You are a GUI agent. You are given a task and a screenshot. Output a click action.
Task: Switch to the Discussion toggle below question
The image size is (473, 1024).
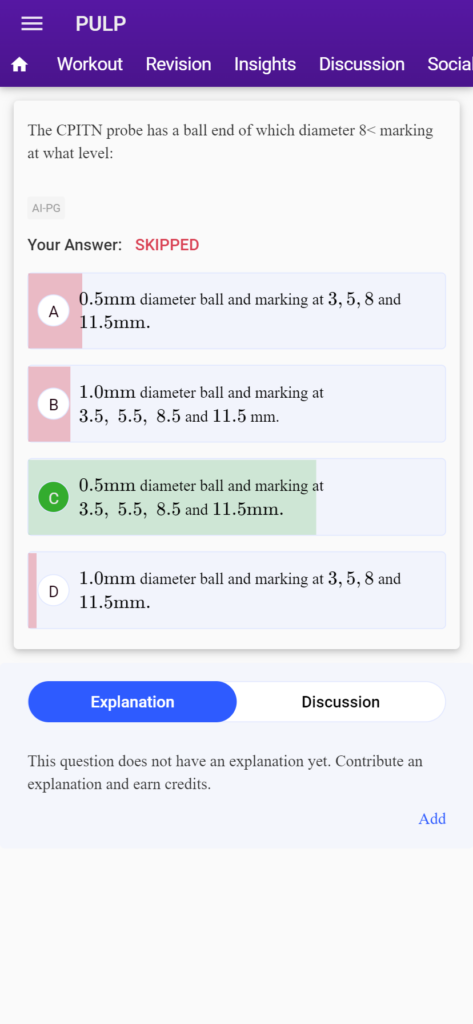(x=340, y=702)
